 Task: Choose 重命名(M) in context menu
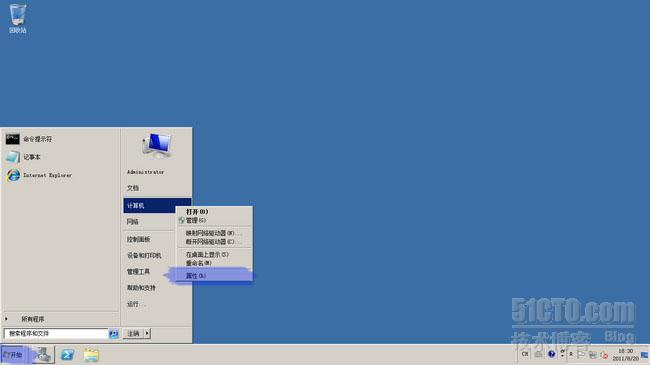214,263
